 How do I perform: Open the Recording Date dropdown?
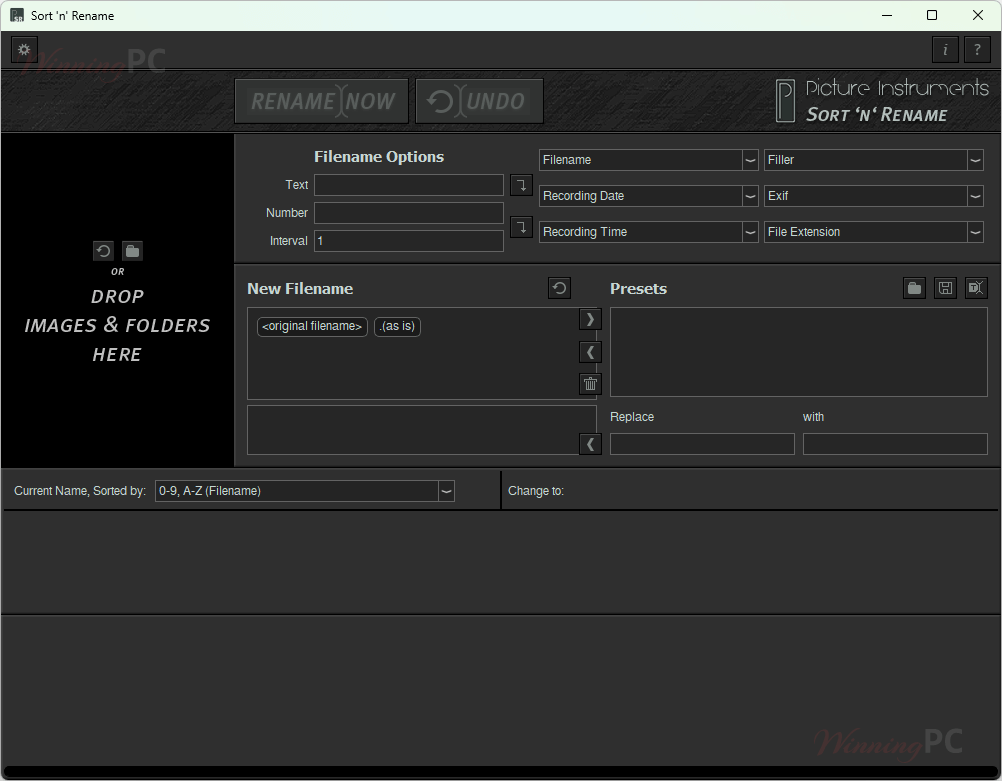750,196
